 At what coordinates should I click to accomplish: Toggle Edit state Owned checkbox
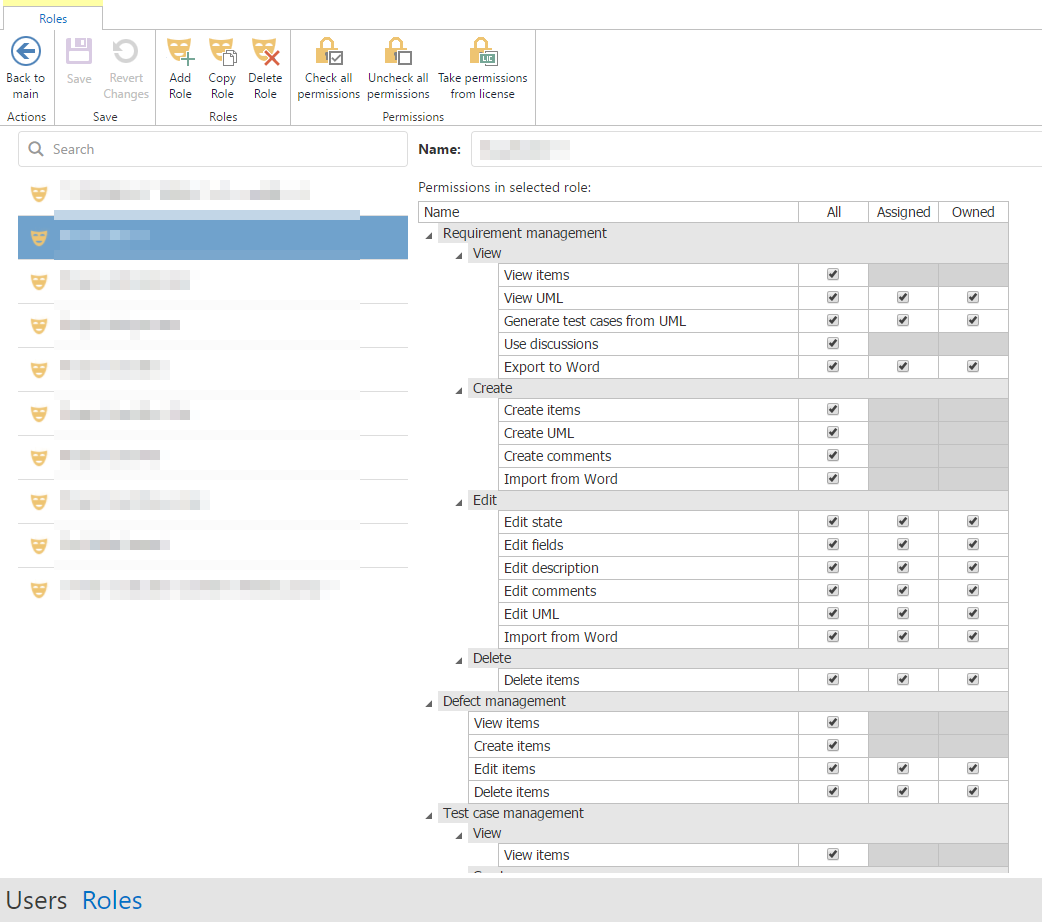pyautogui.click(x=973, y=521)
